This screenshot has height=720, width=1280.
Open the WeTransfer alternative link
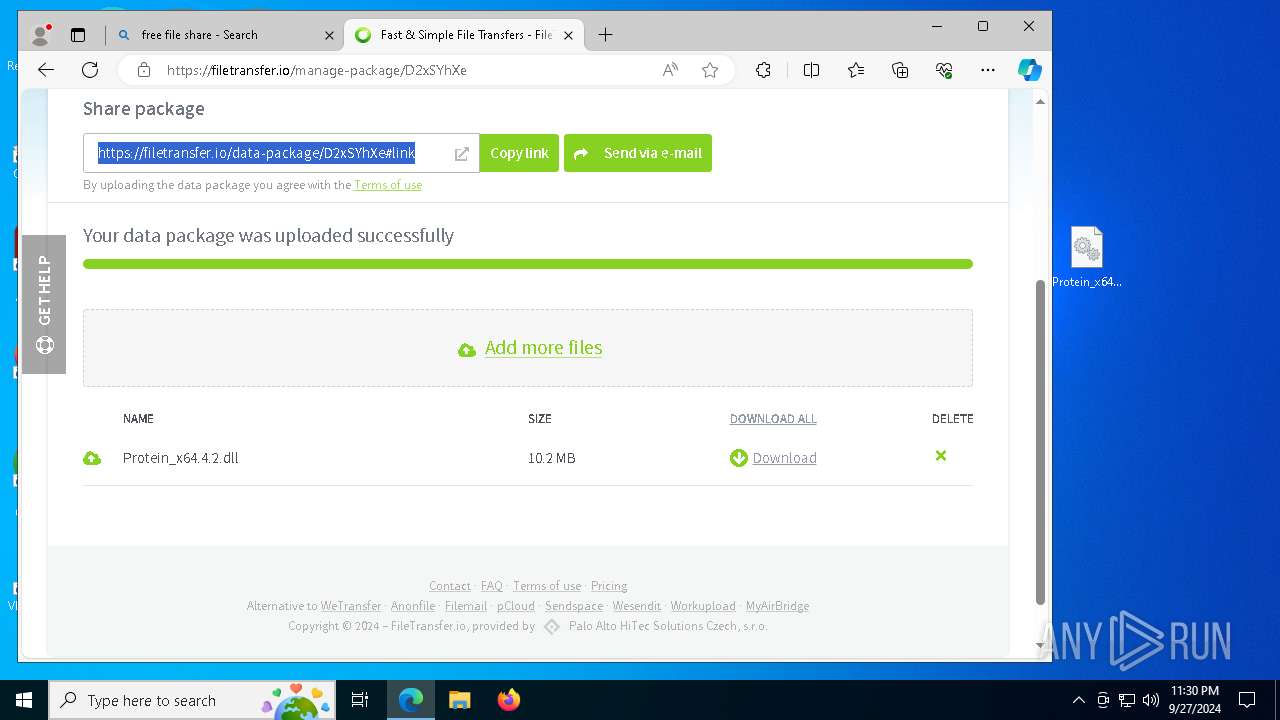pos(351,606)
